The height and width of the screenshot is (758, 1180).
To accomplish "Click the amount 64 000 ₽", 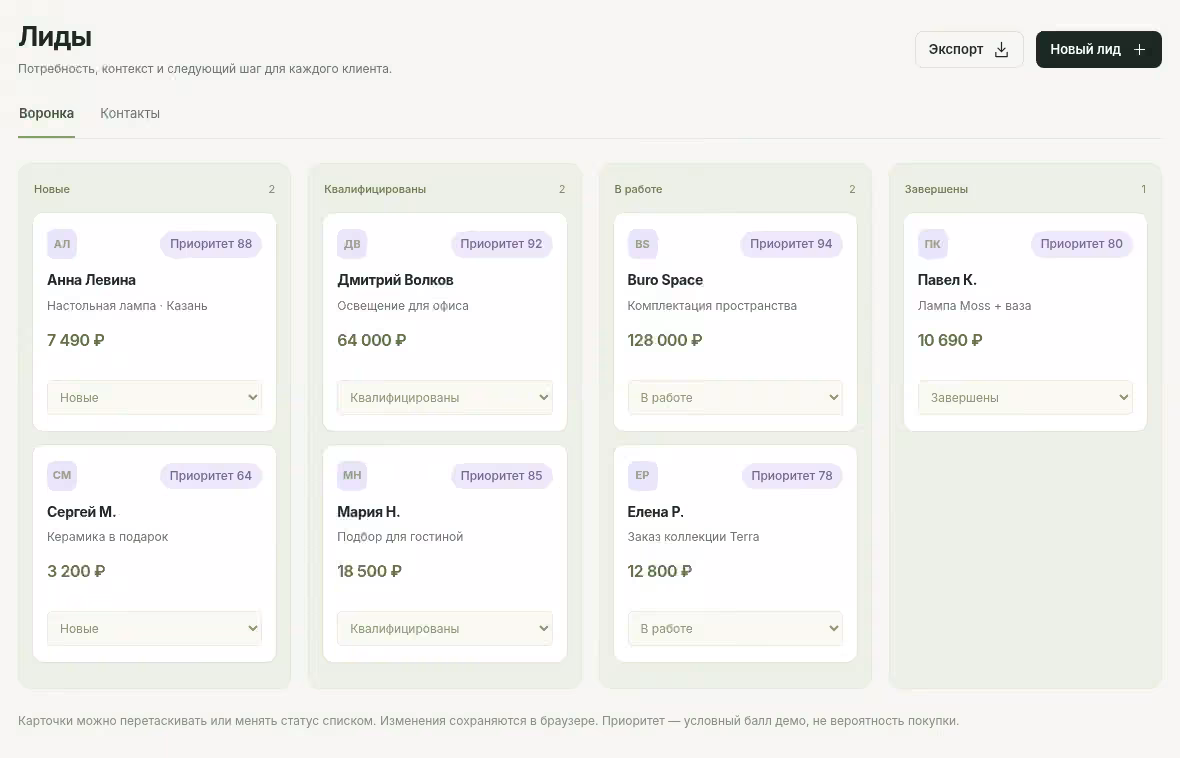I will click(372, 340).
